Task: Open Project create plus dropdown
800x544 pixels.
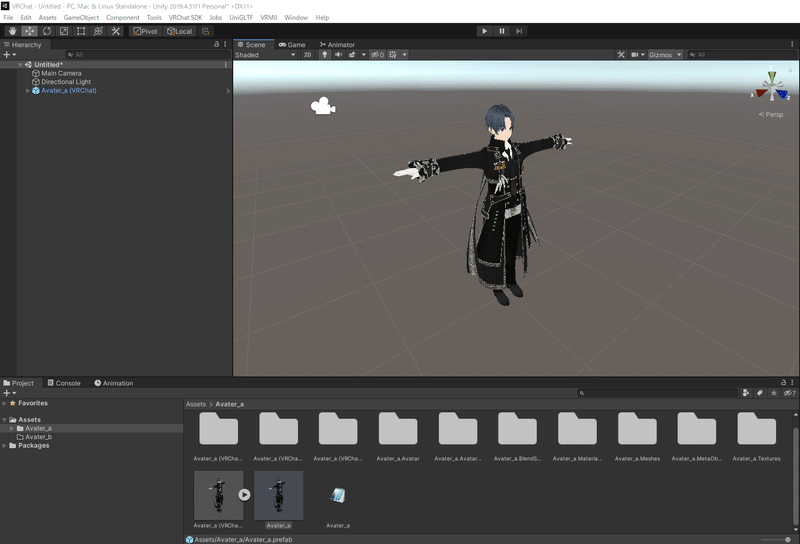Action: click(10, 393)
